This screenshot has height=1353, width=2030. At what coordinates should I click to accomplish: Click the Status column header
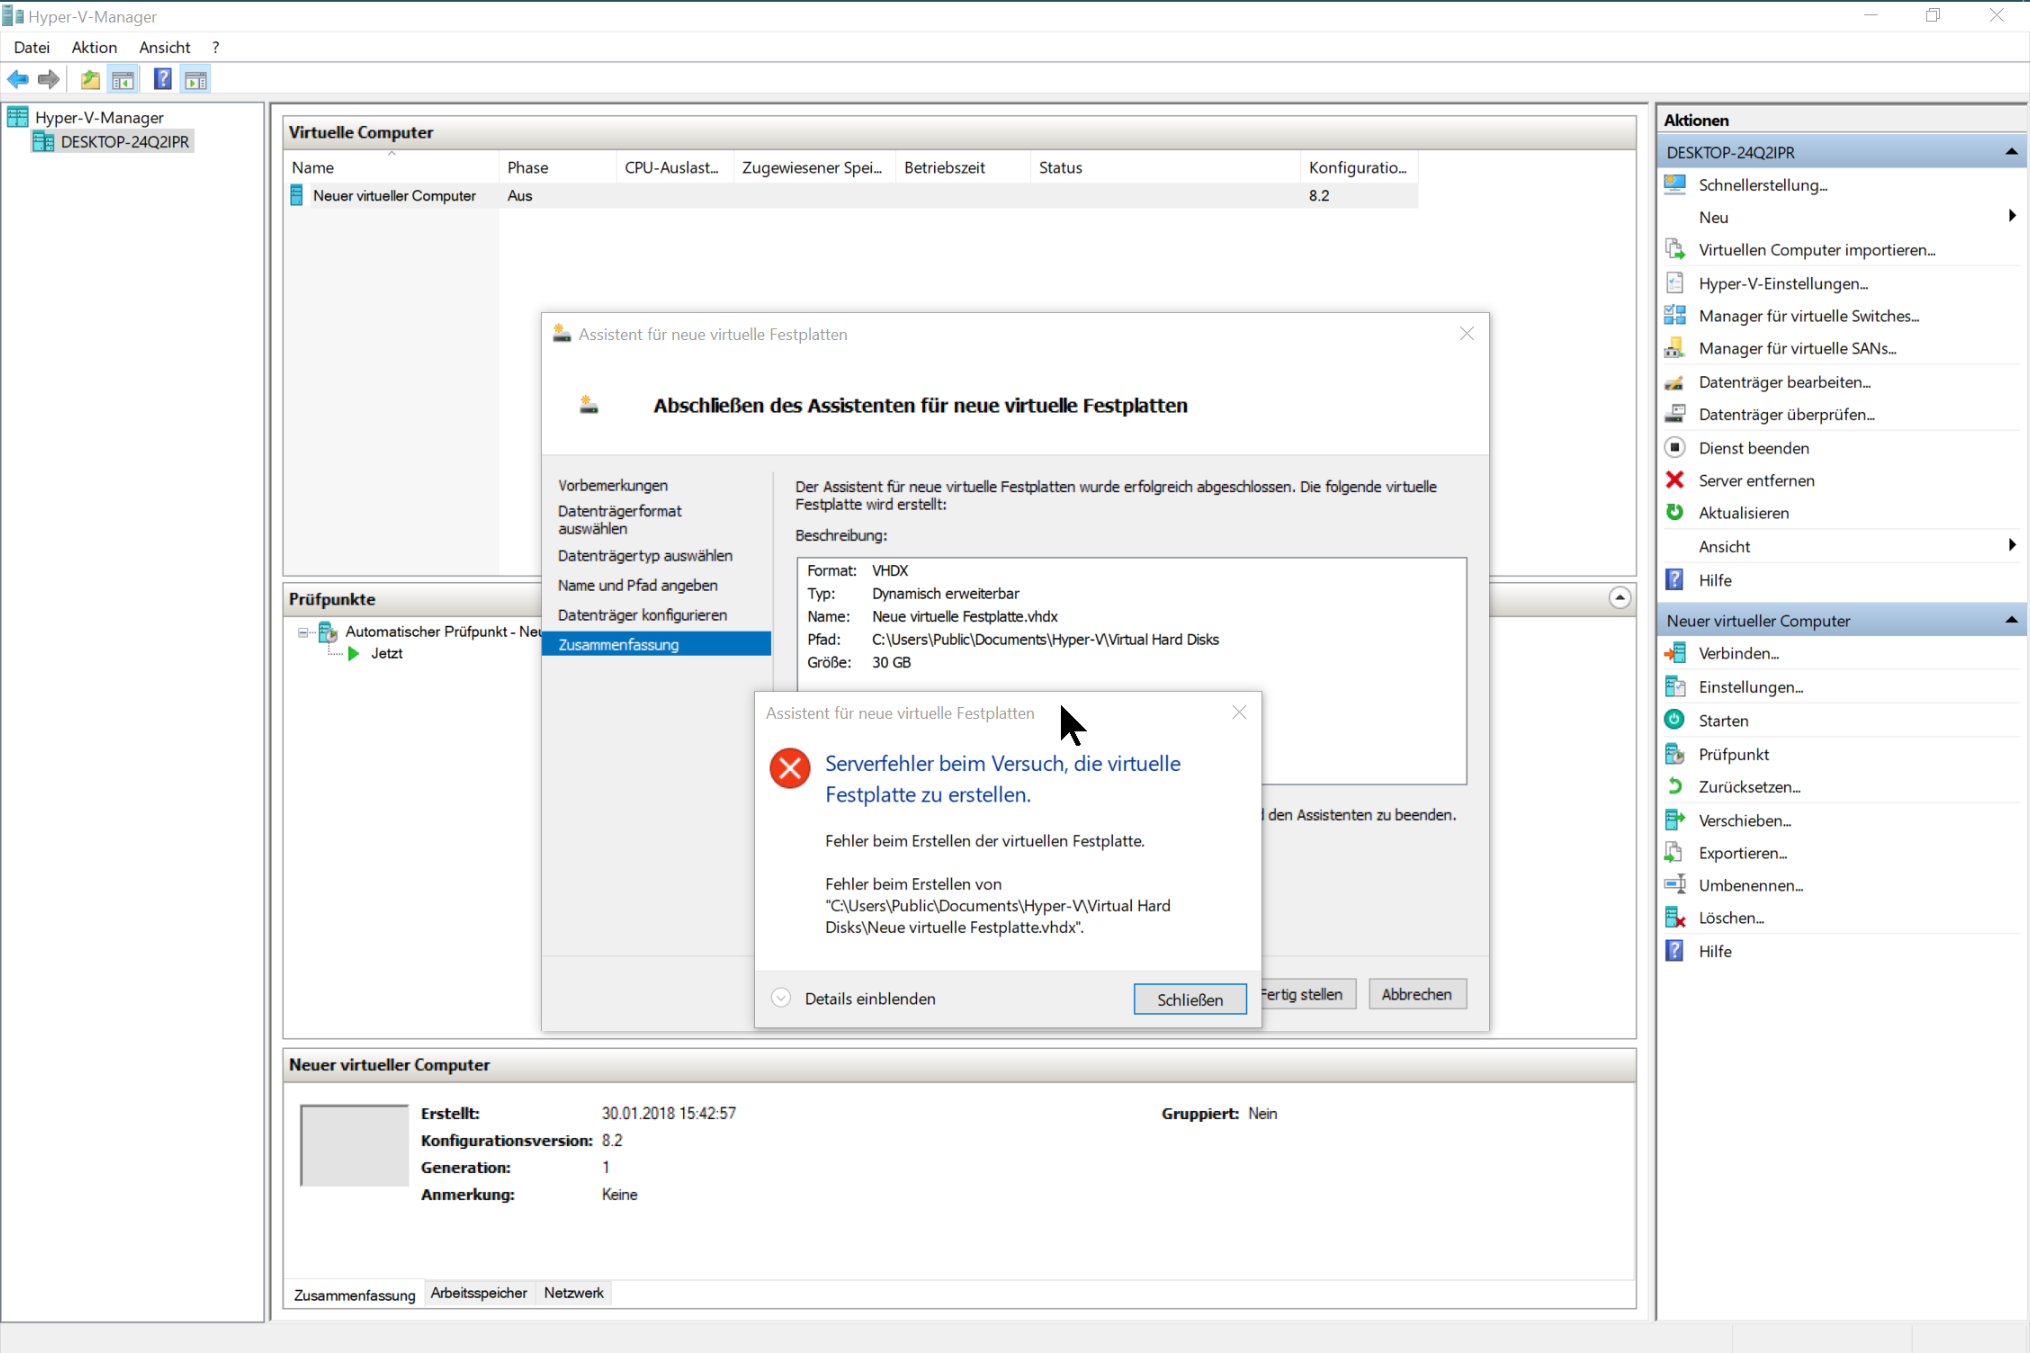(1165, 167)
